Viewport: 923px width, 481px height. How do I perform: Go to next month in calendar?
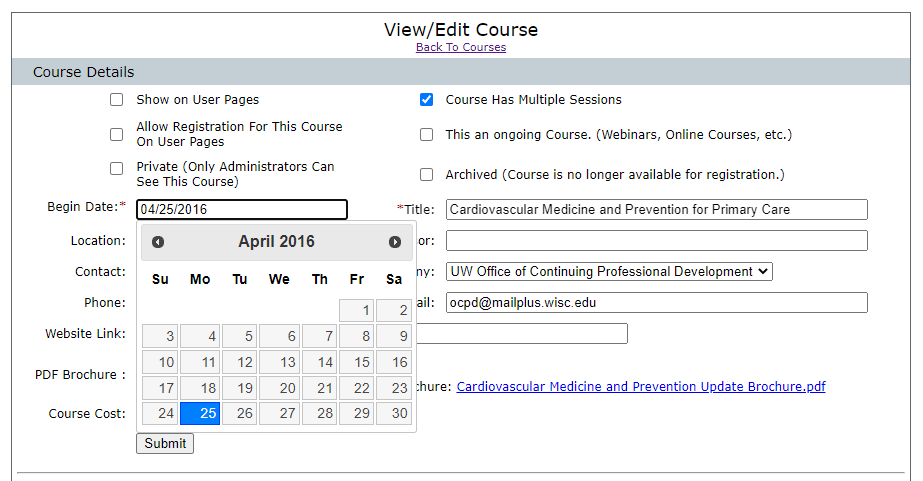(395, 242)
